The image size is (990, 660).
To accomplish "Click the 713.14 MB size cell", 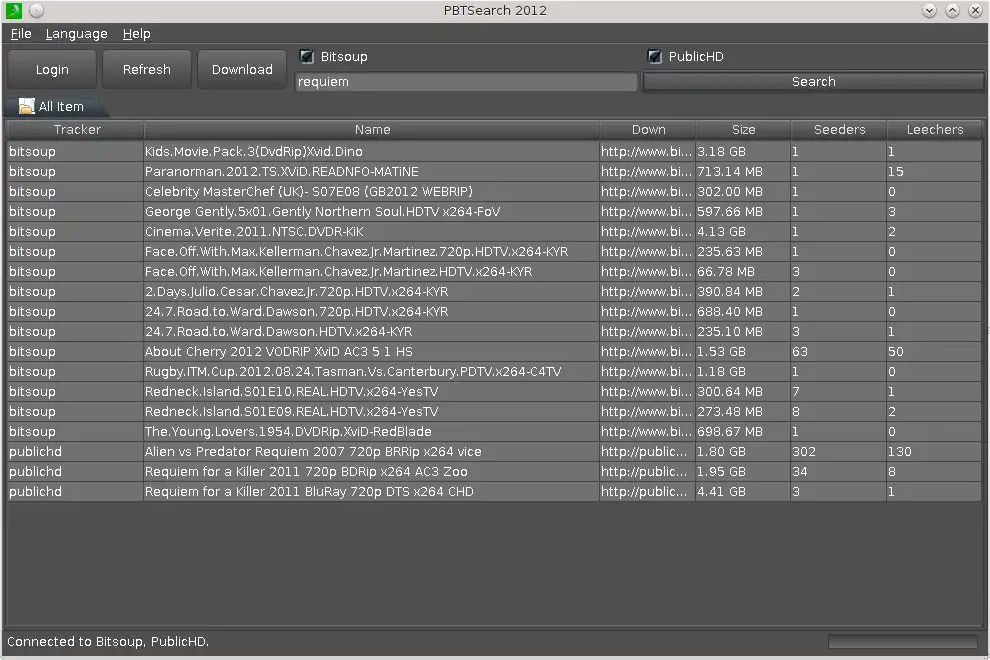I will coord(742,172).
